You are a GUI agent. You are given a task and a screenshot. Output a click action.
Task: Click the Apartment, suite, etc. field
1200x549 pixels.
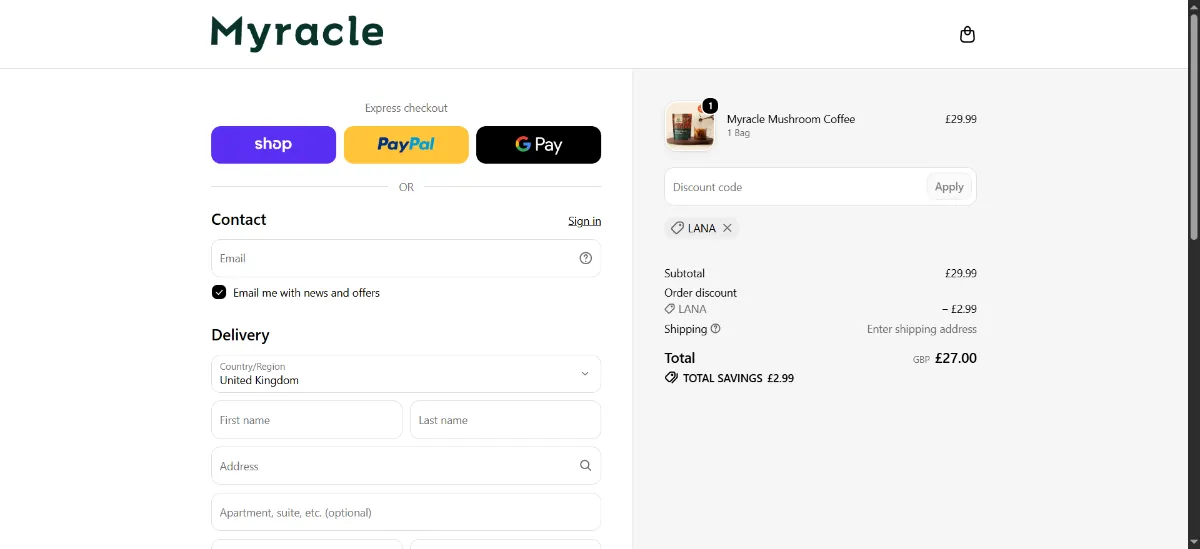click(406, 512)
